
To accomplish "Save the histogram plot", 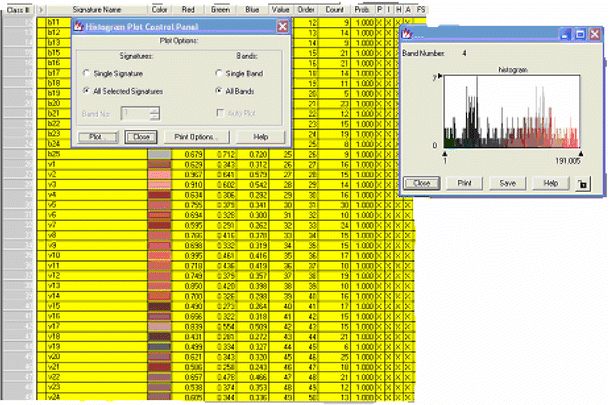I will pos(507,184).
